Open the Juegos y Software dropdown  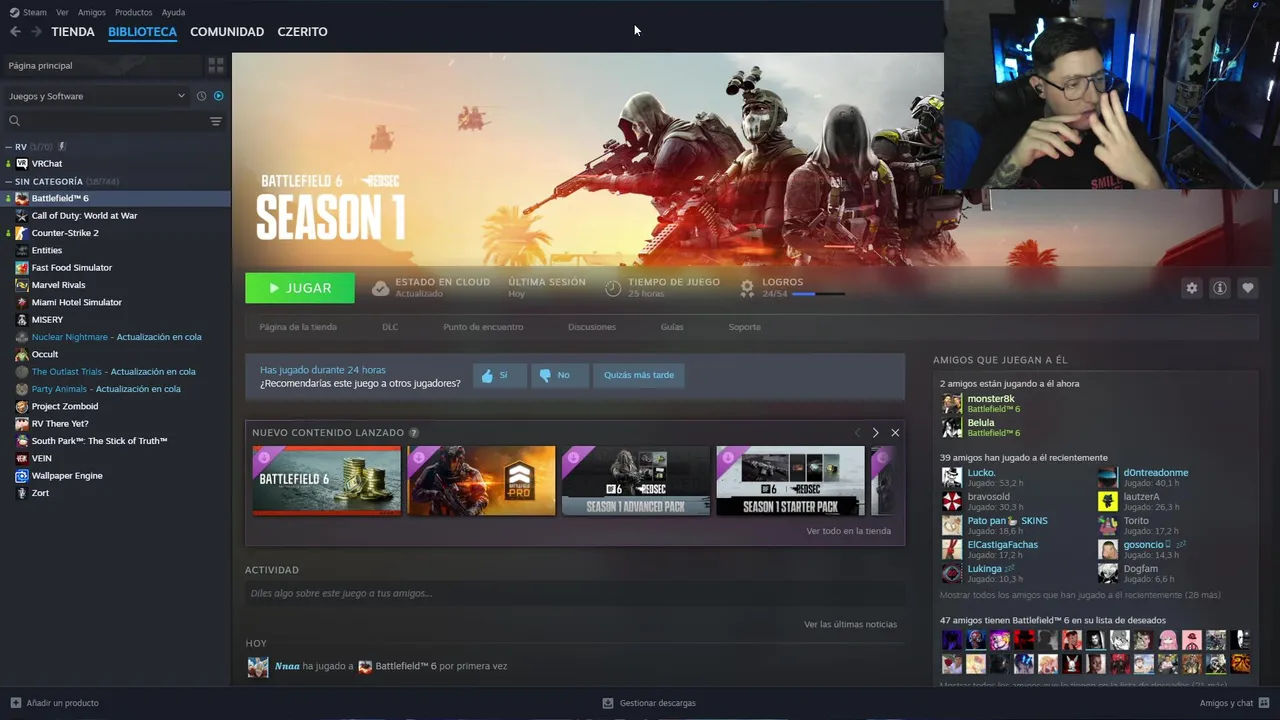pos(97,96)
